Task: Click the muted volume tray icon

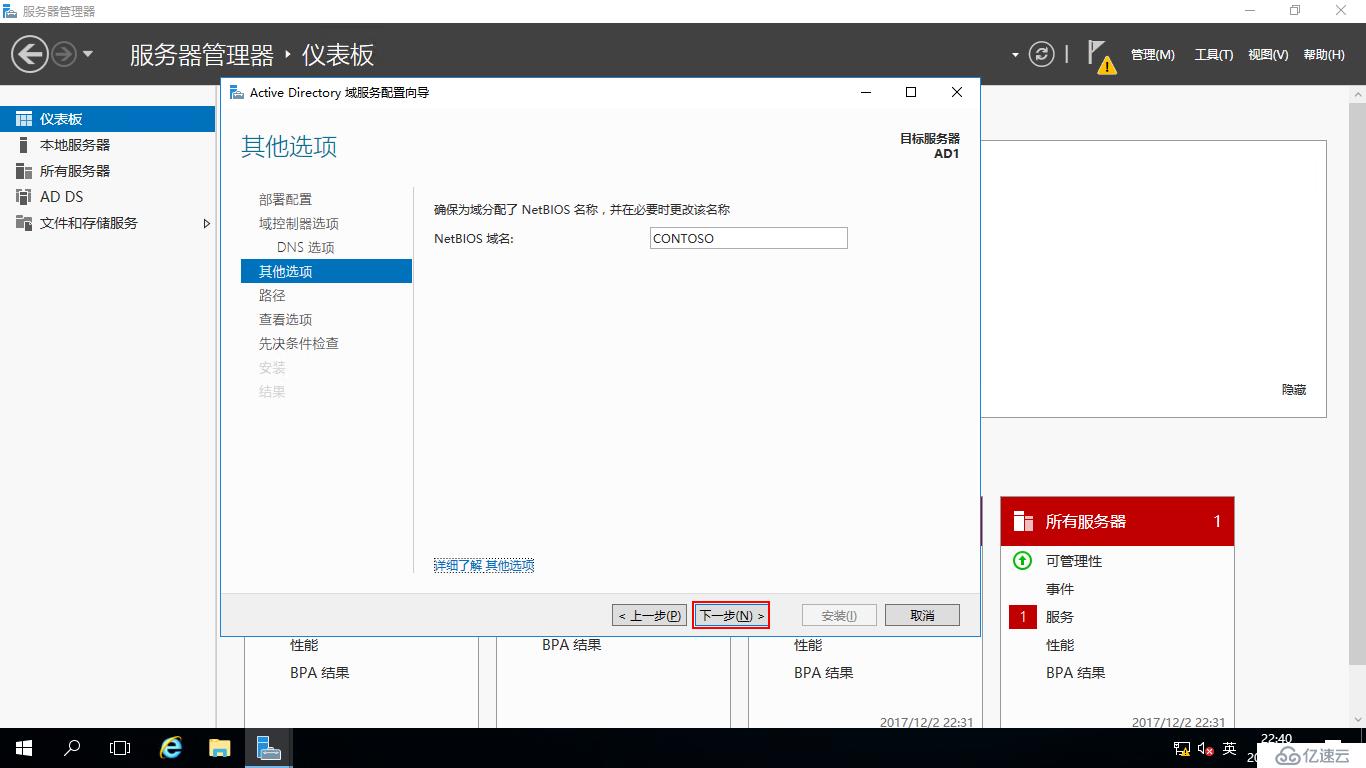Action: click(1205, 748)
